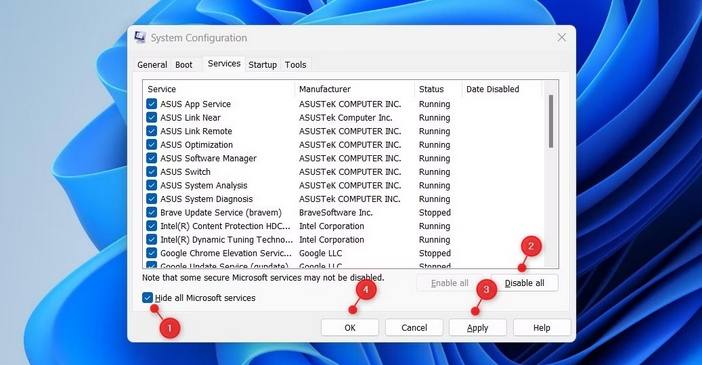
Task: Click the Cancel button
Action: coord(414,327)
